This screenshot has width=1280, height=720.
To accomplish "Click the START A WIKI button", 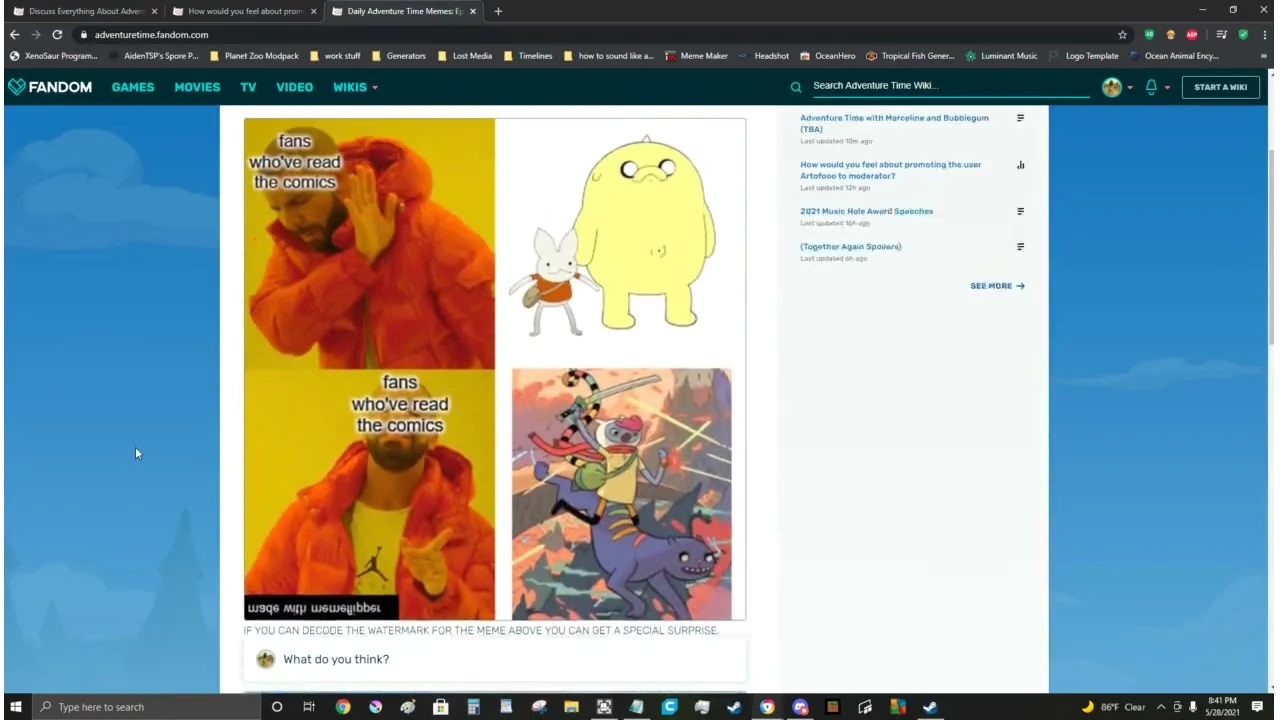I will pos(1220,87).
